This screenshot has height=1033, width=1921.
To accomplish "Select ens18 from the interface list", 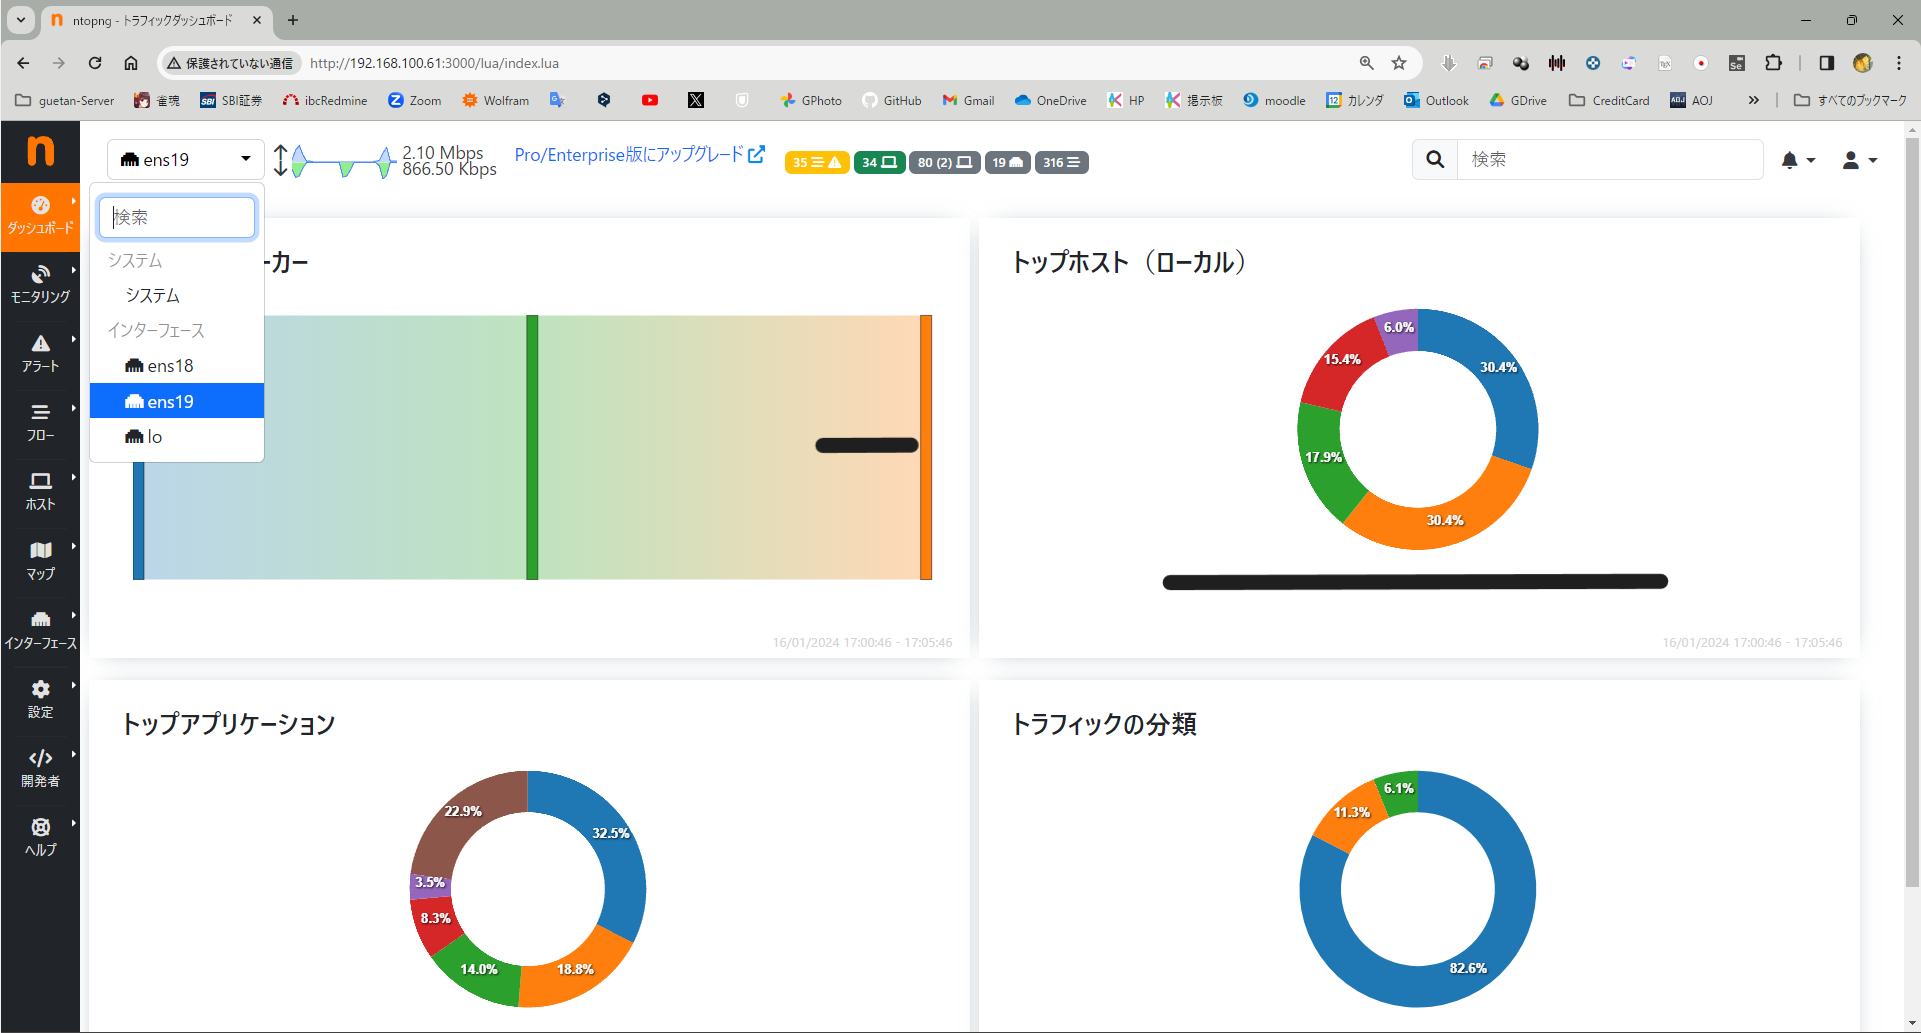I will point(170,366).
